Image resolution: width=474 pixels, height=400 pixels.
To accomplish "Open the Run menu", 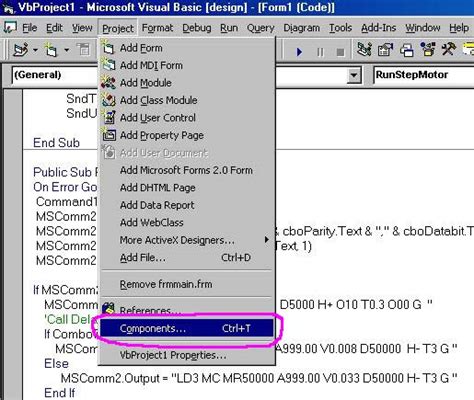I will (229, 28).
